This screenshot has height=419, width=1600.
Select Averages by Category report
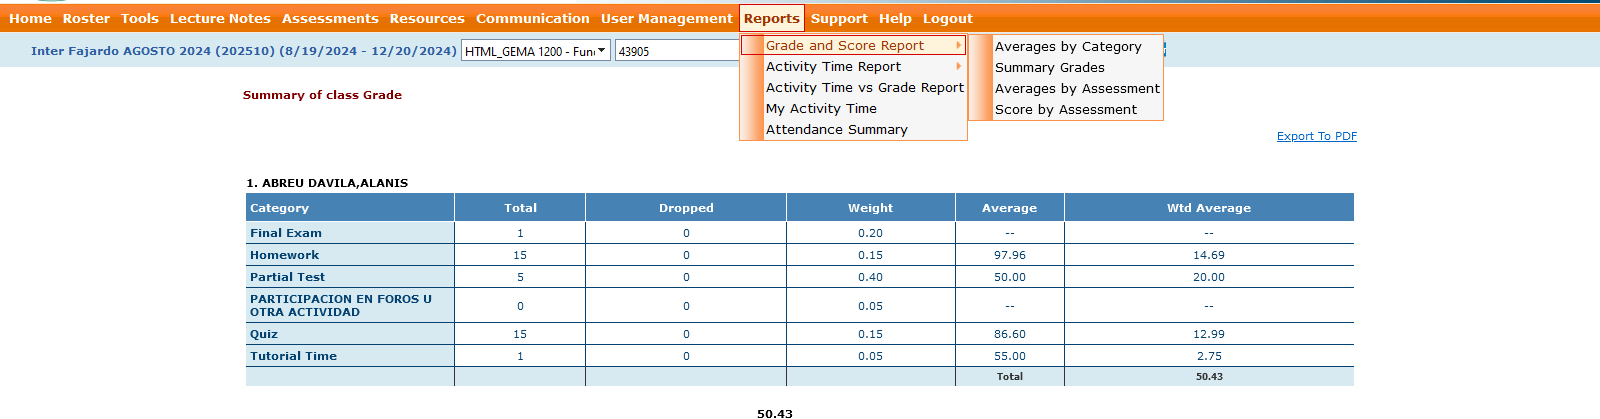[1068, 47]
